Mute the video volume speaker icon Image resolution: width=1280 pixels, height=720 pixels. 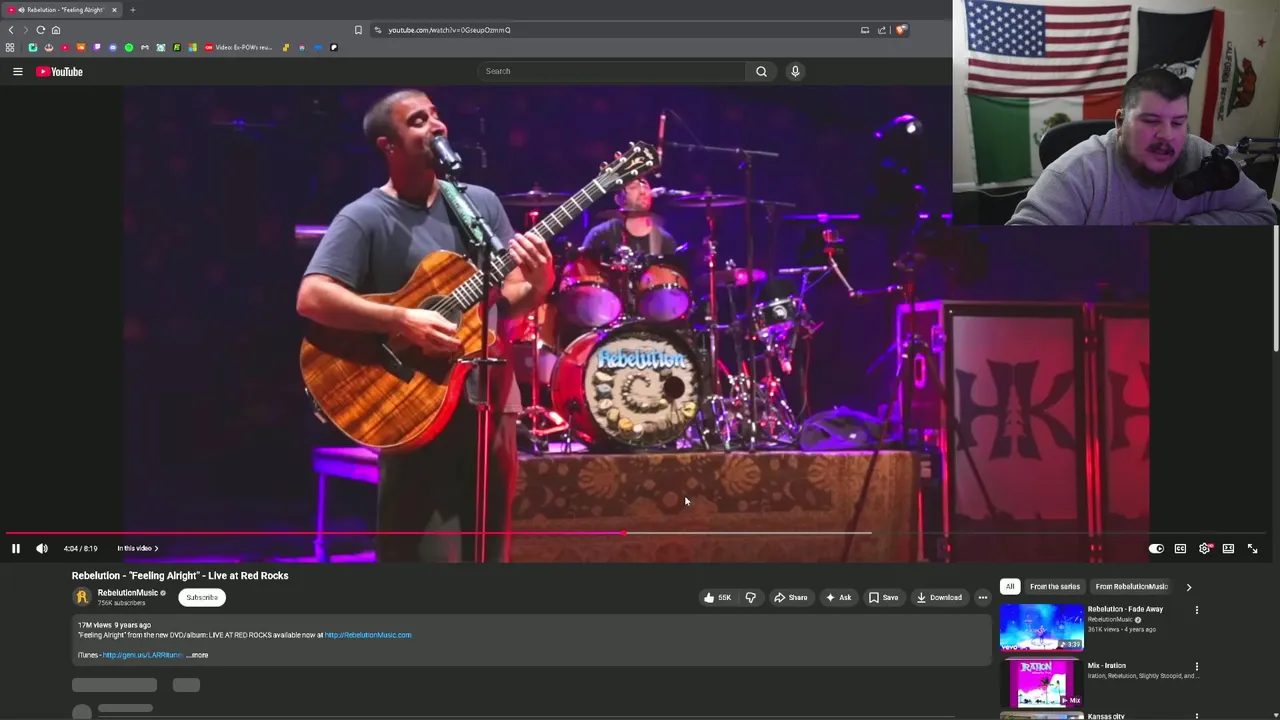click(x=42, y=548)
